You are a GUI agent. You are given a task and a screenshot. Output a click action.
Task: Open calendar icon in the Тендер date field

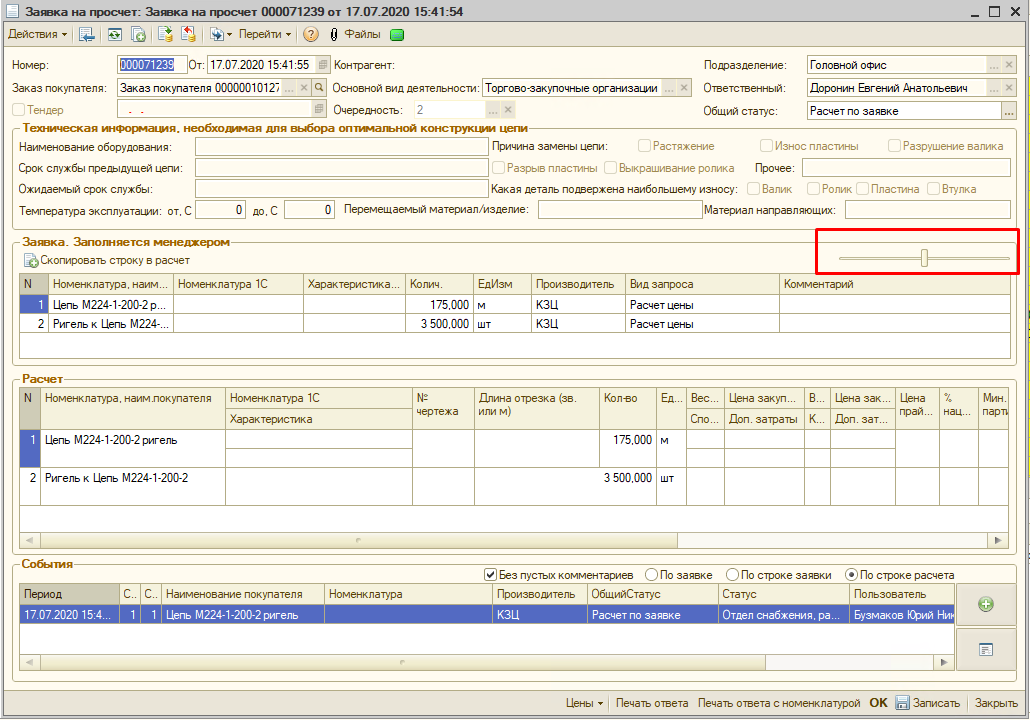click(x=319, y=110)
